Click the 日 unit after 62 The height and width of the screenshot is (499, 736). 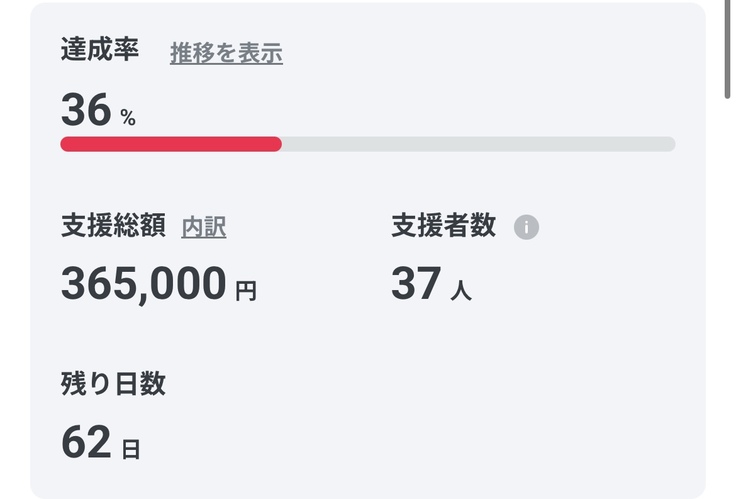[131, 449]
